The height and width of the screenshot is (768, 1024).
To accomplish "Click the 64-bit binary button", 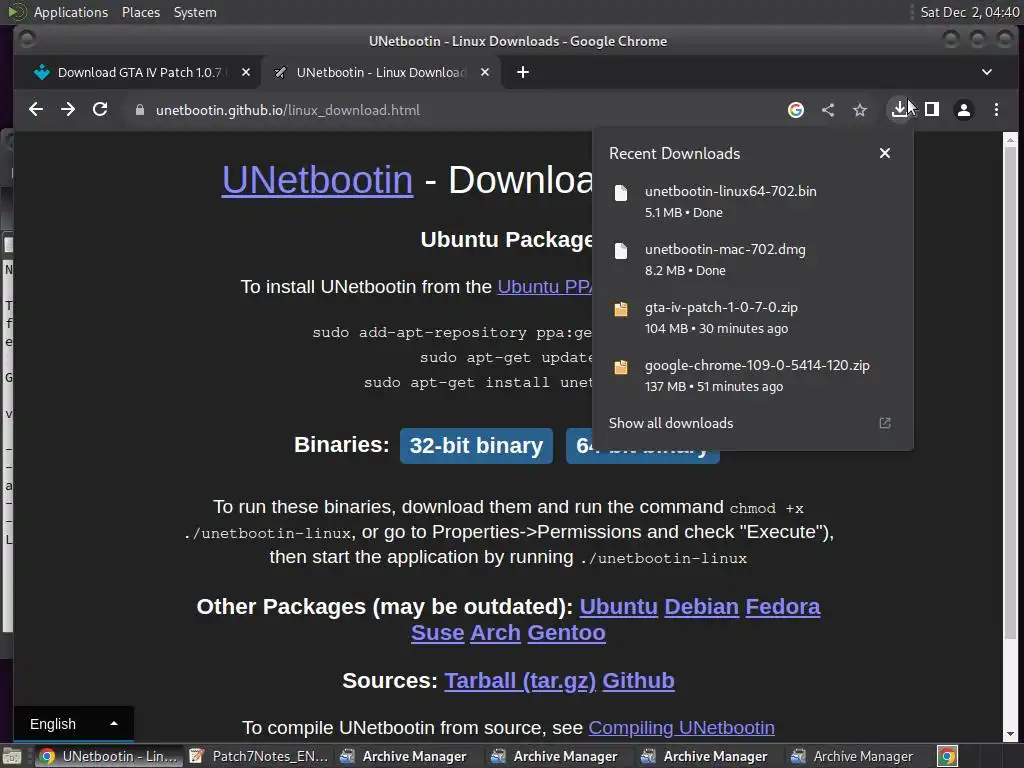I will click(642, 456).
